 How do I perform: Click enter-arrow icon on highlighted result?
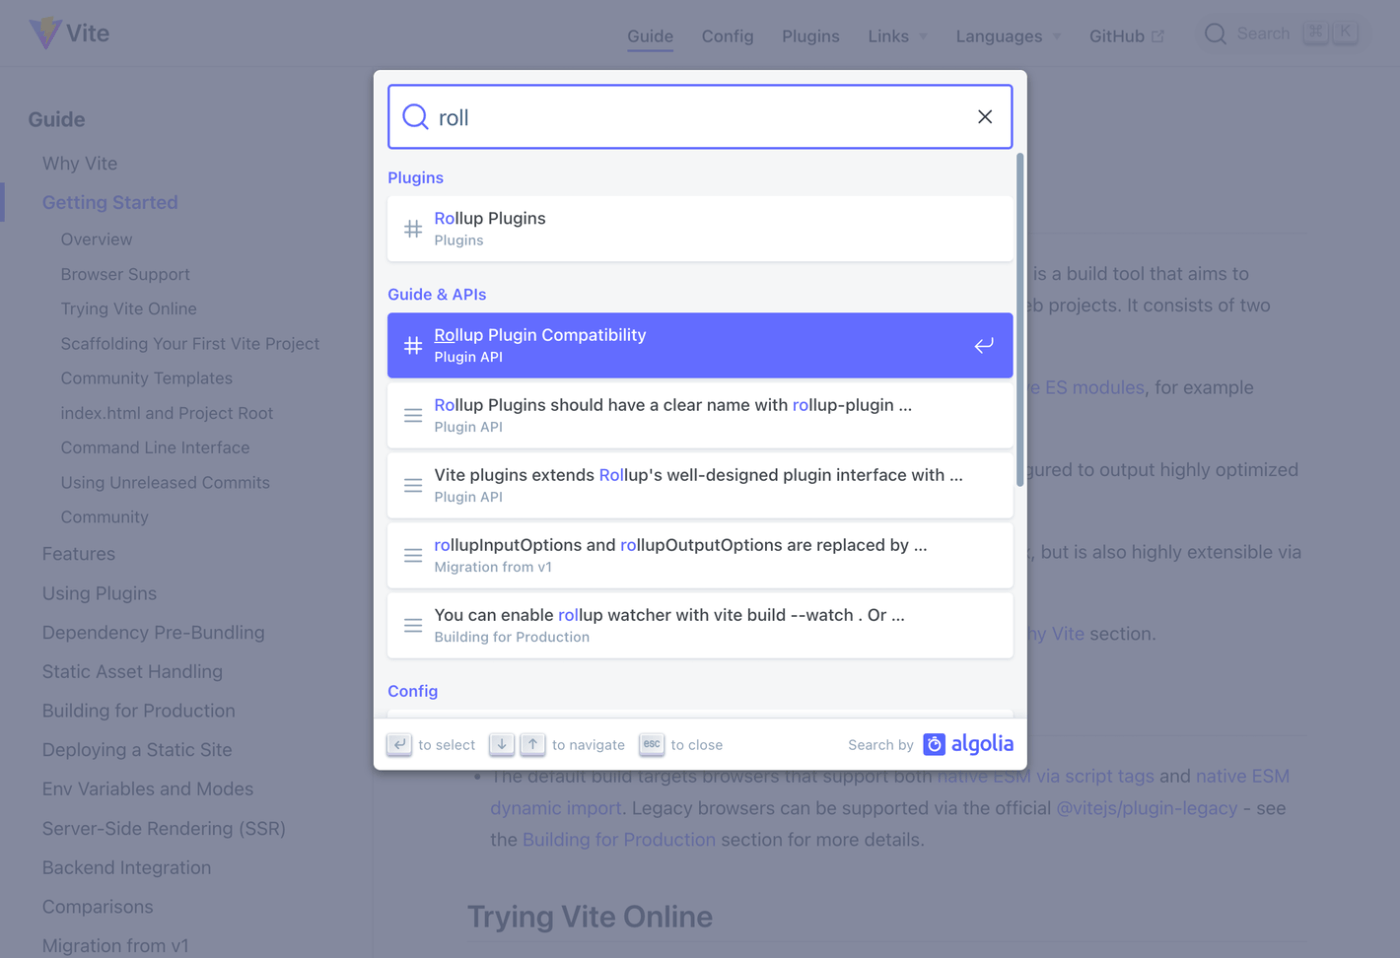point(984,345)
